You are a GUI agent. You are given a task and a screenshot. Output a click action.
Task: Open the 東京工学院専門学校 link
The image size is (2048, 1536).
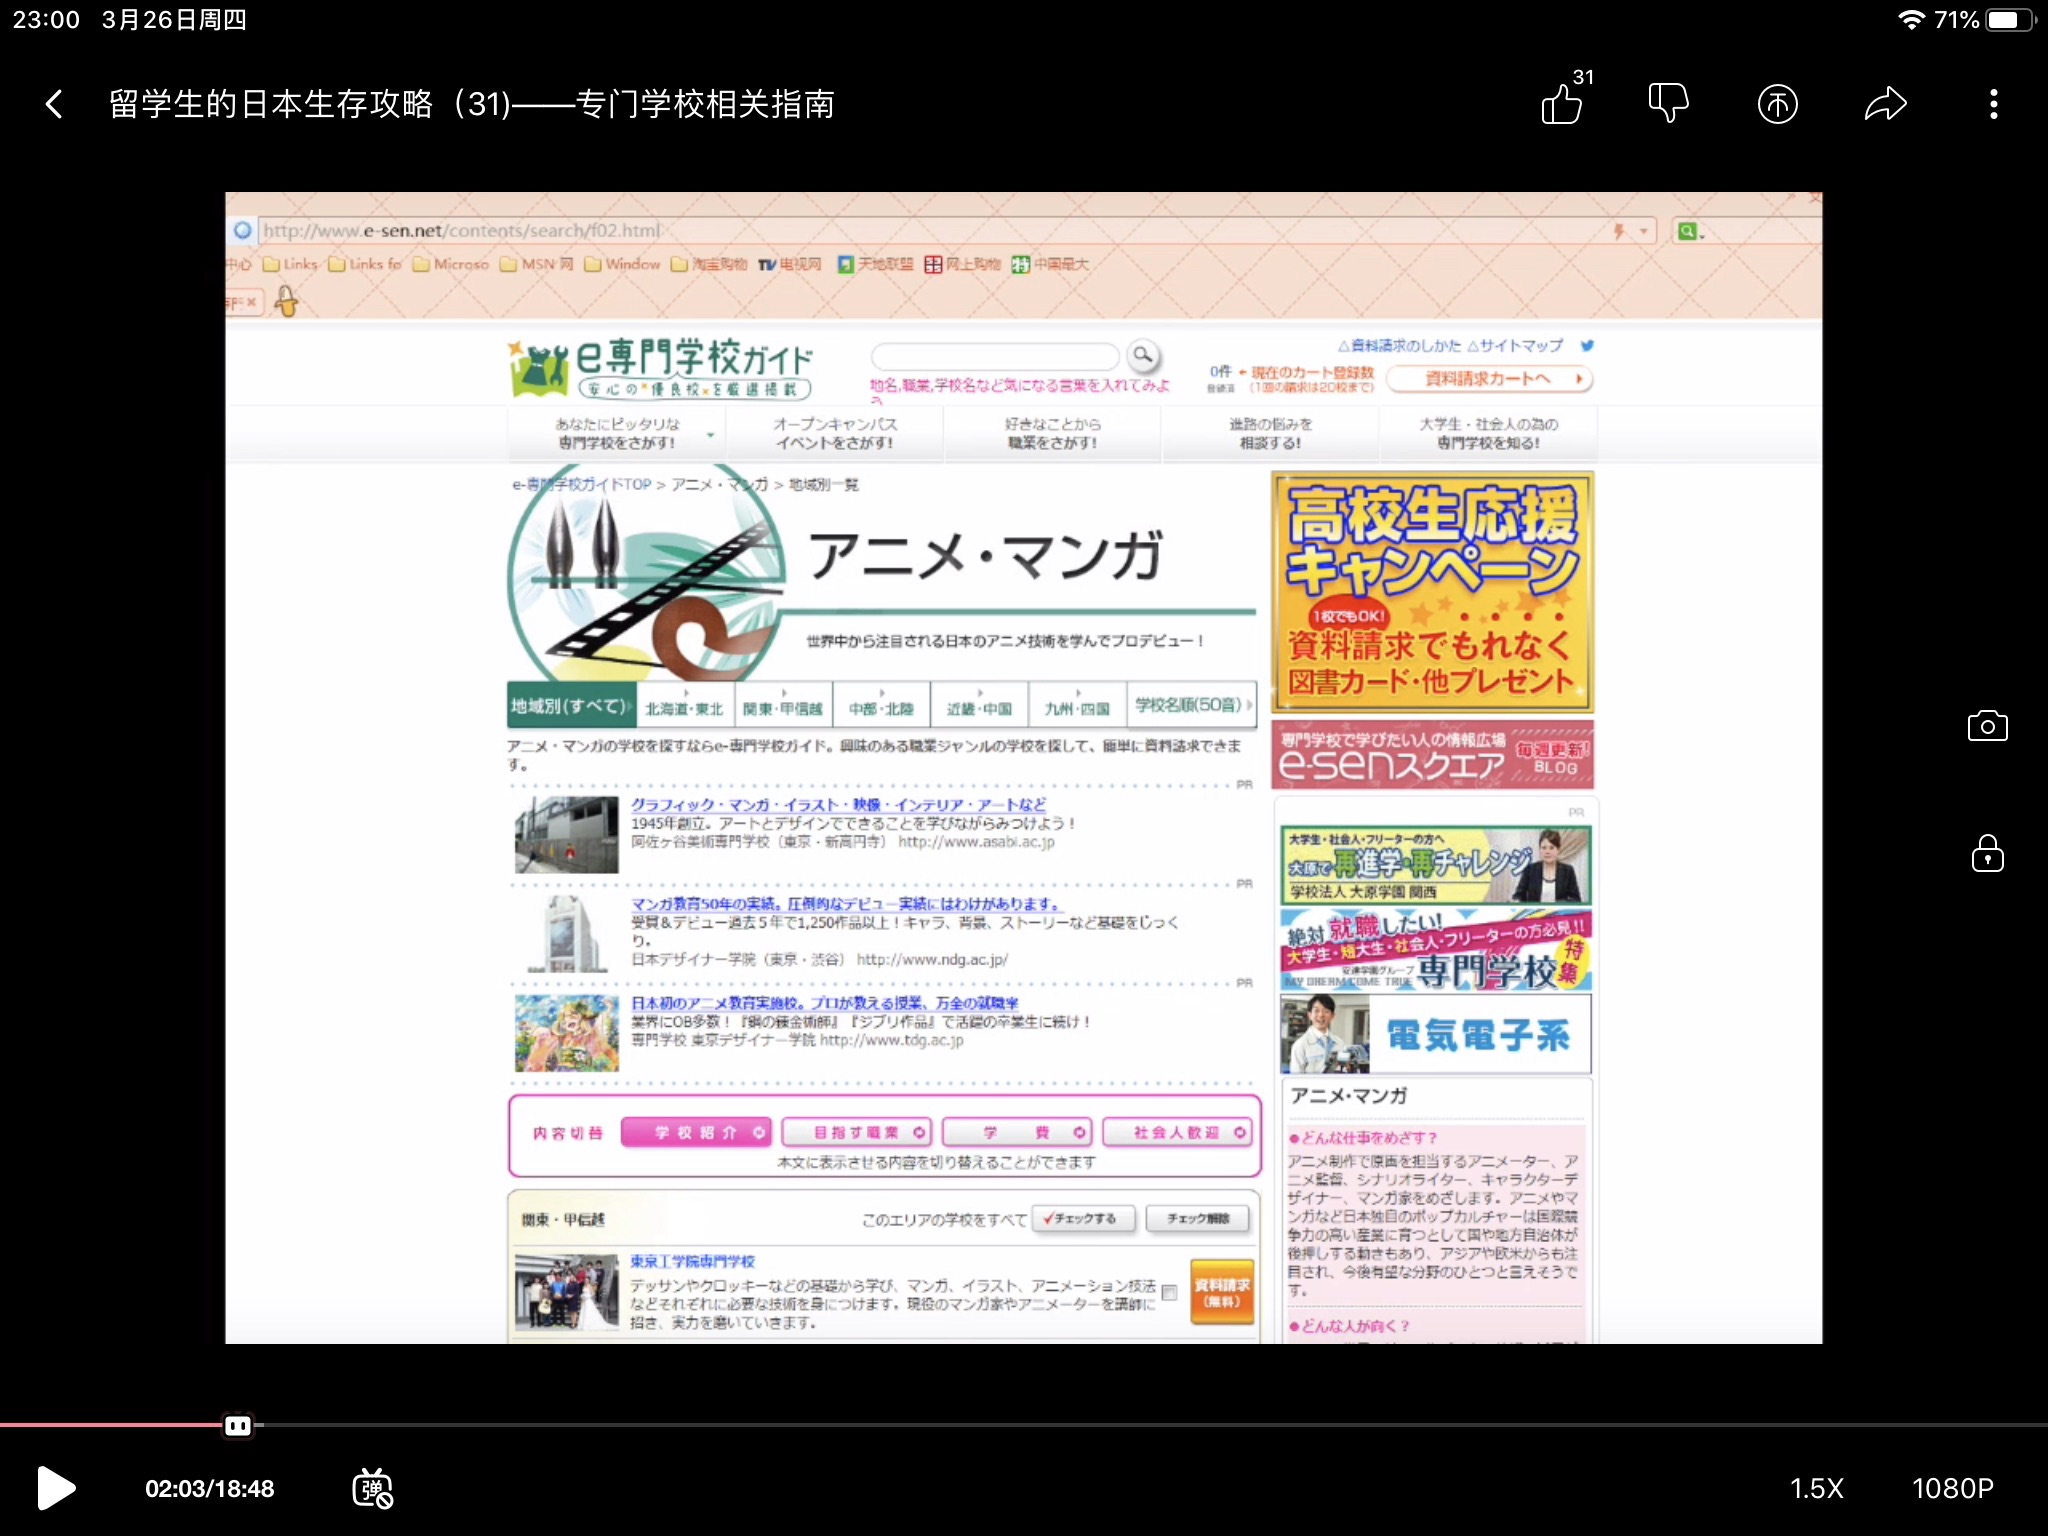click(692, 1261)
